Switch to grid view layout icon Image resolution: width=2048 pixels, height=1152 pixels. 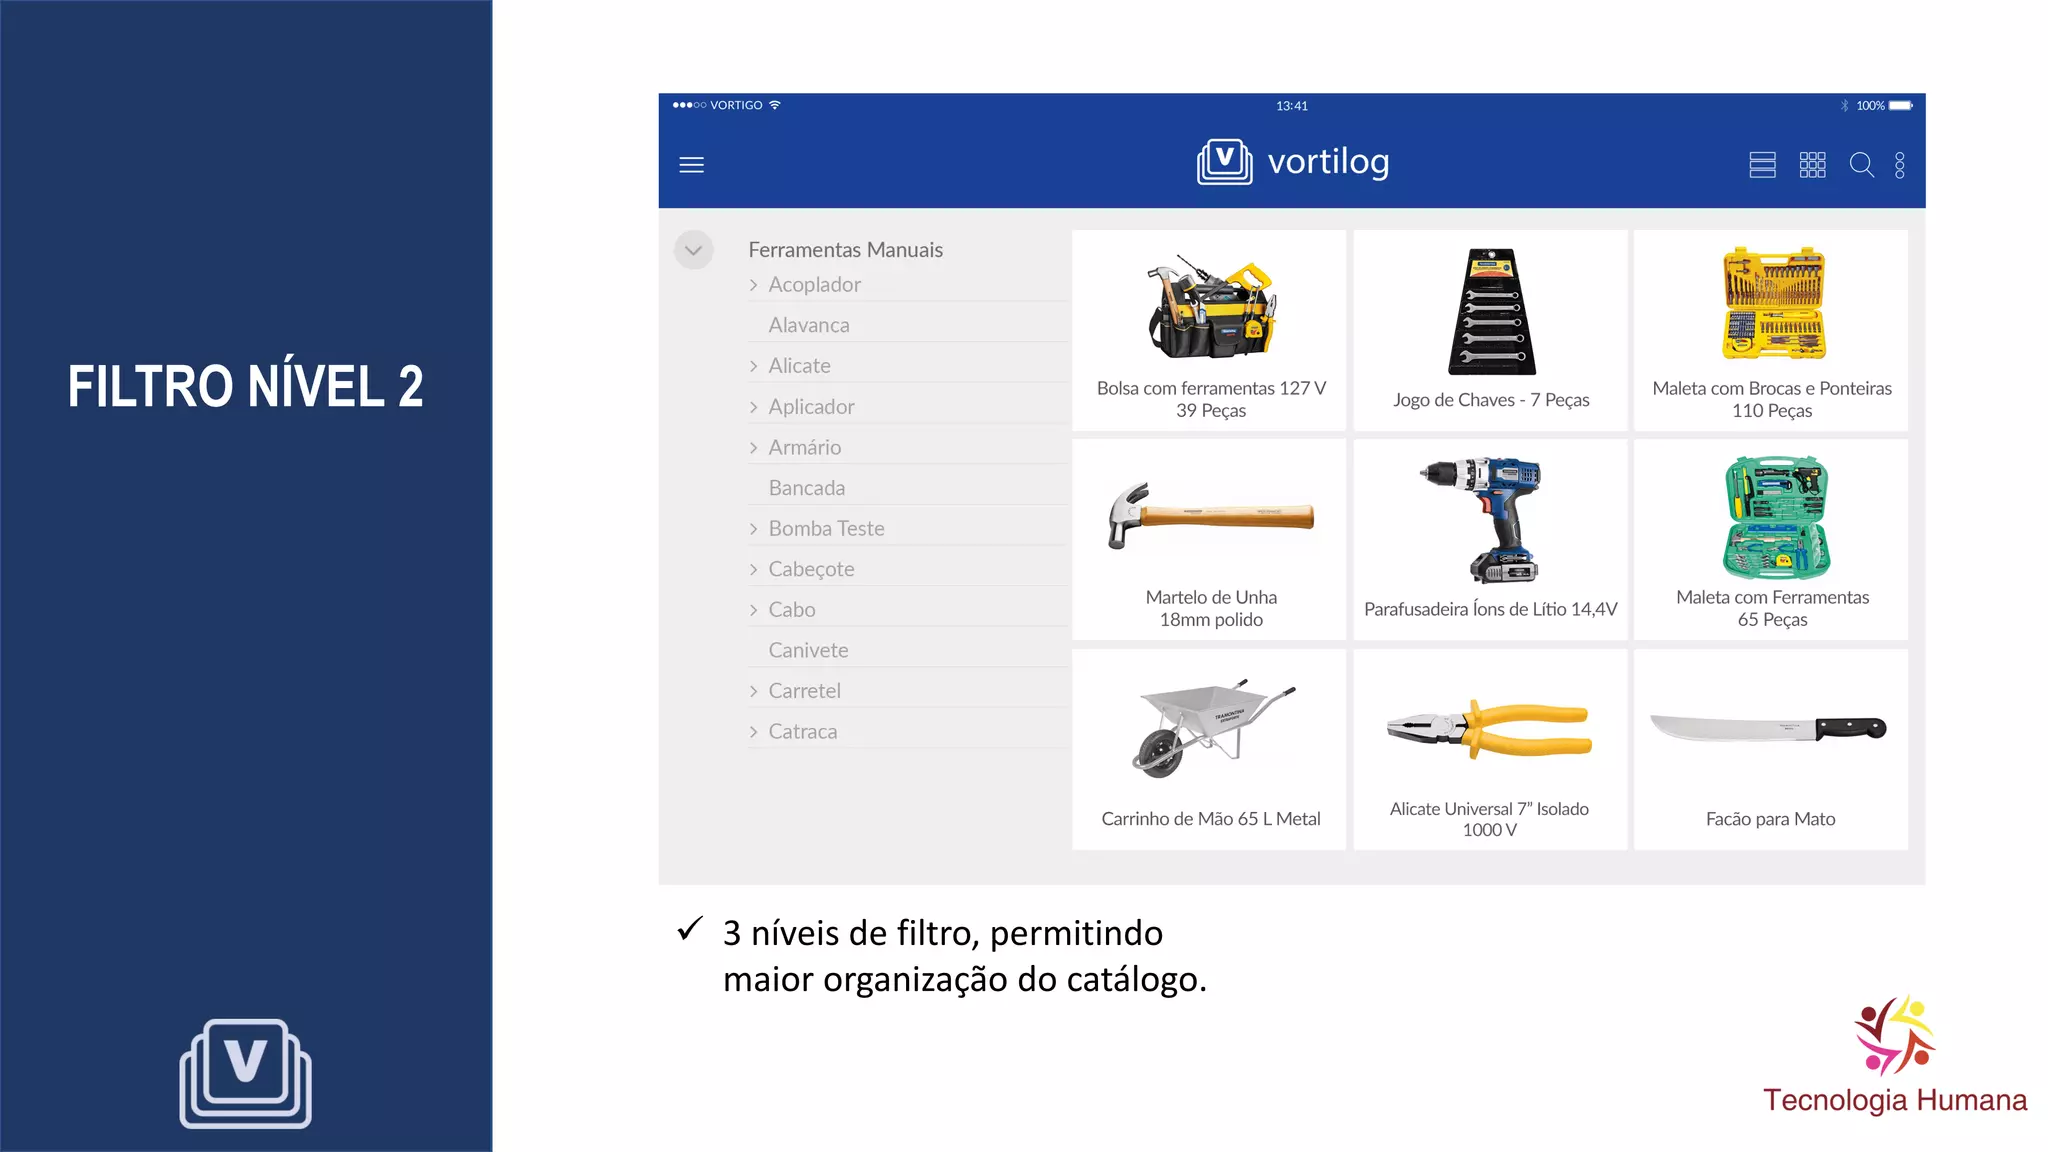coord(1812,165)
